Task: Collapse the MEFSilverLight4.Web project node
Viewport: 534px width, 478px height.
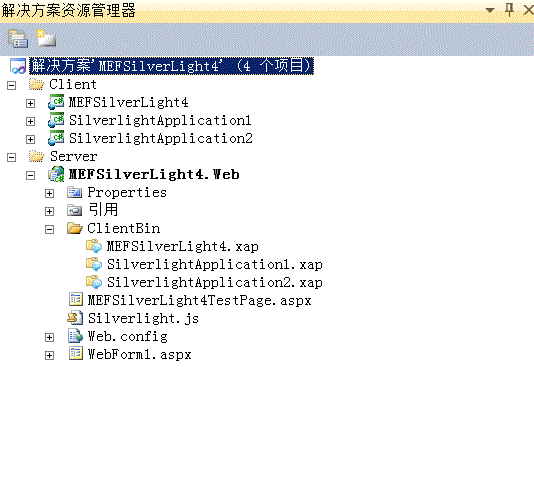Action: [31, 176]
